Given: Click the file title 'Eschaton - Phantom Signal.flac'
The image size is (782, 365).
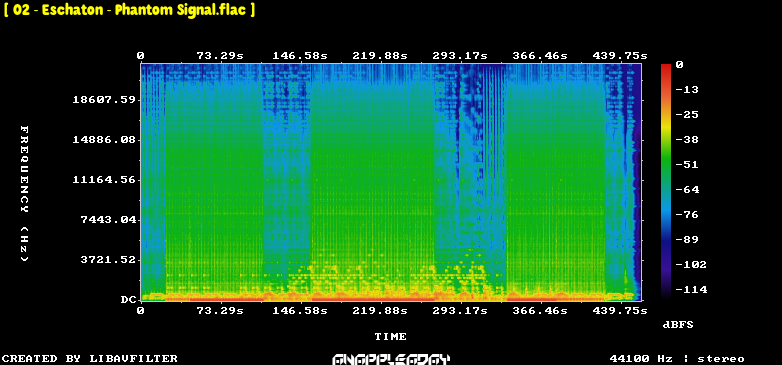Looking at the screenshot, I should point(129,9).
